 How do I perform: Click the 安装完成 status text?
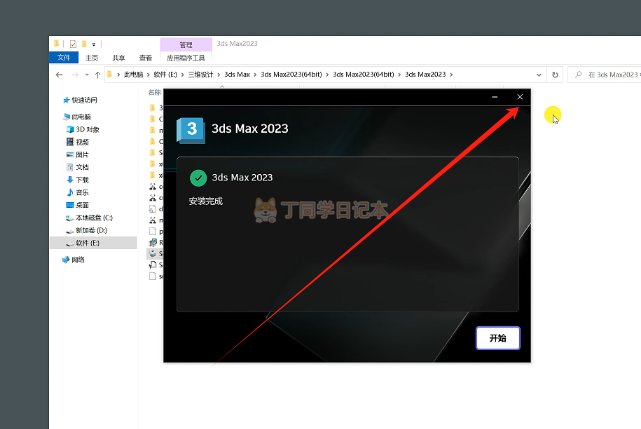[206, 201]
